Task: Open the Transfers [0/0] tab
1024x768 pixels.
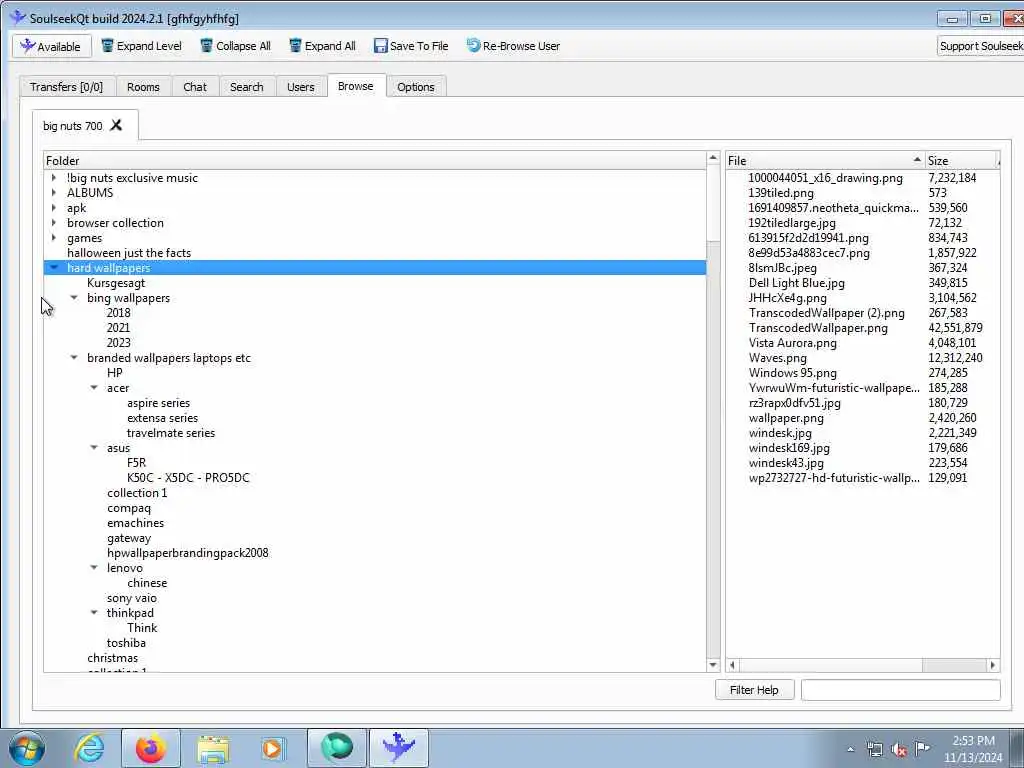Action: click(67, 87)
